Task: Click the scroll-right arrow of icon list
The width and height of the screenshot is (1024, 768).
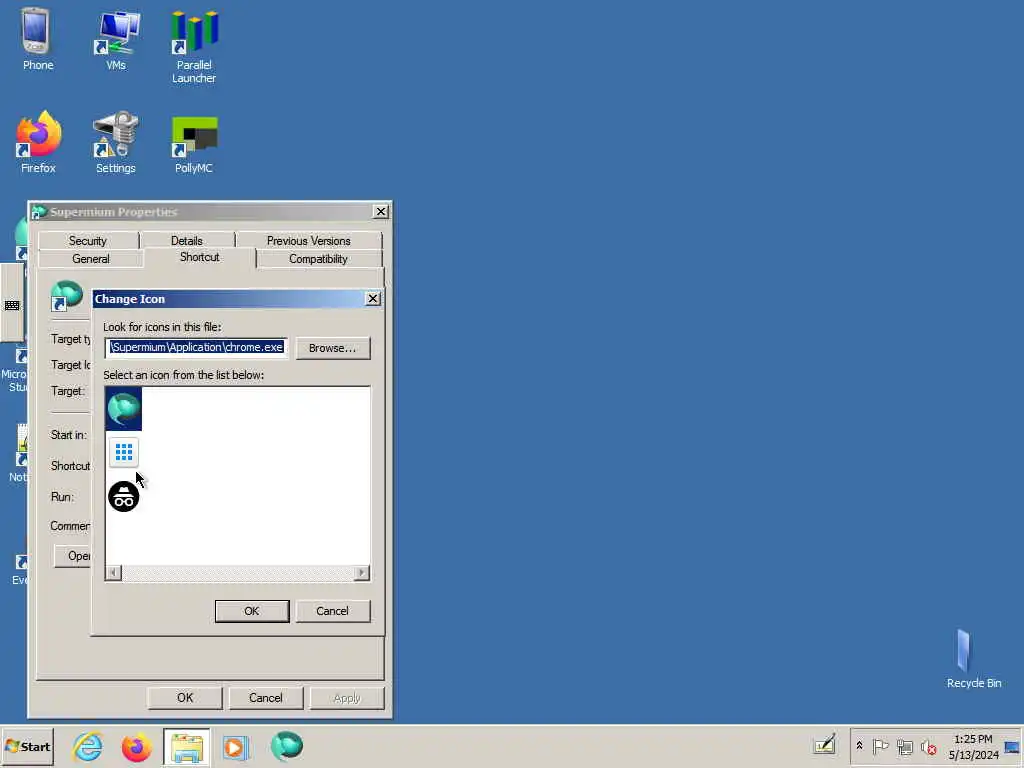Action: [x=362, y=573]
